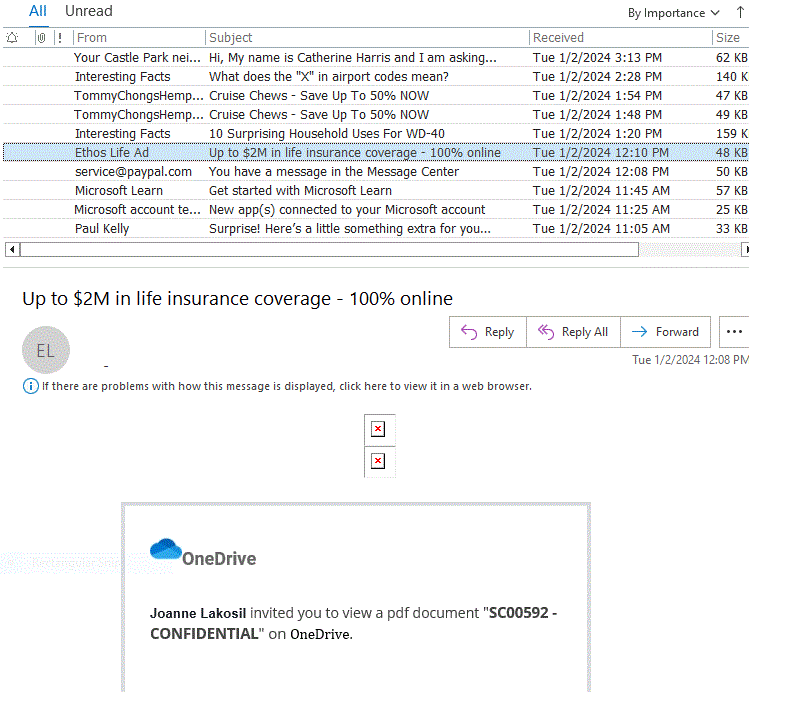Click the horizontal scrollbar left arrow
This screenshot has width=788, height=712.
[x=12, y=249]
